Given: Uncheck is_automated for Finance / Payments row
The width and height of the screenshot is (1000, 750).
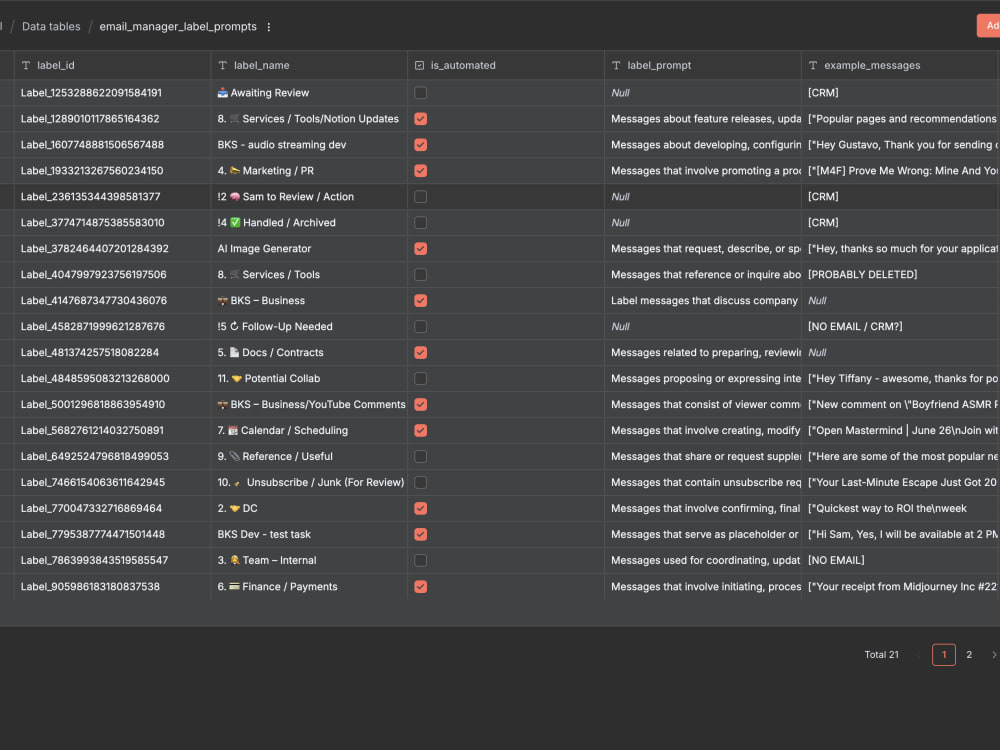Looking at the screenshot, I should 420,586.
